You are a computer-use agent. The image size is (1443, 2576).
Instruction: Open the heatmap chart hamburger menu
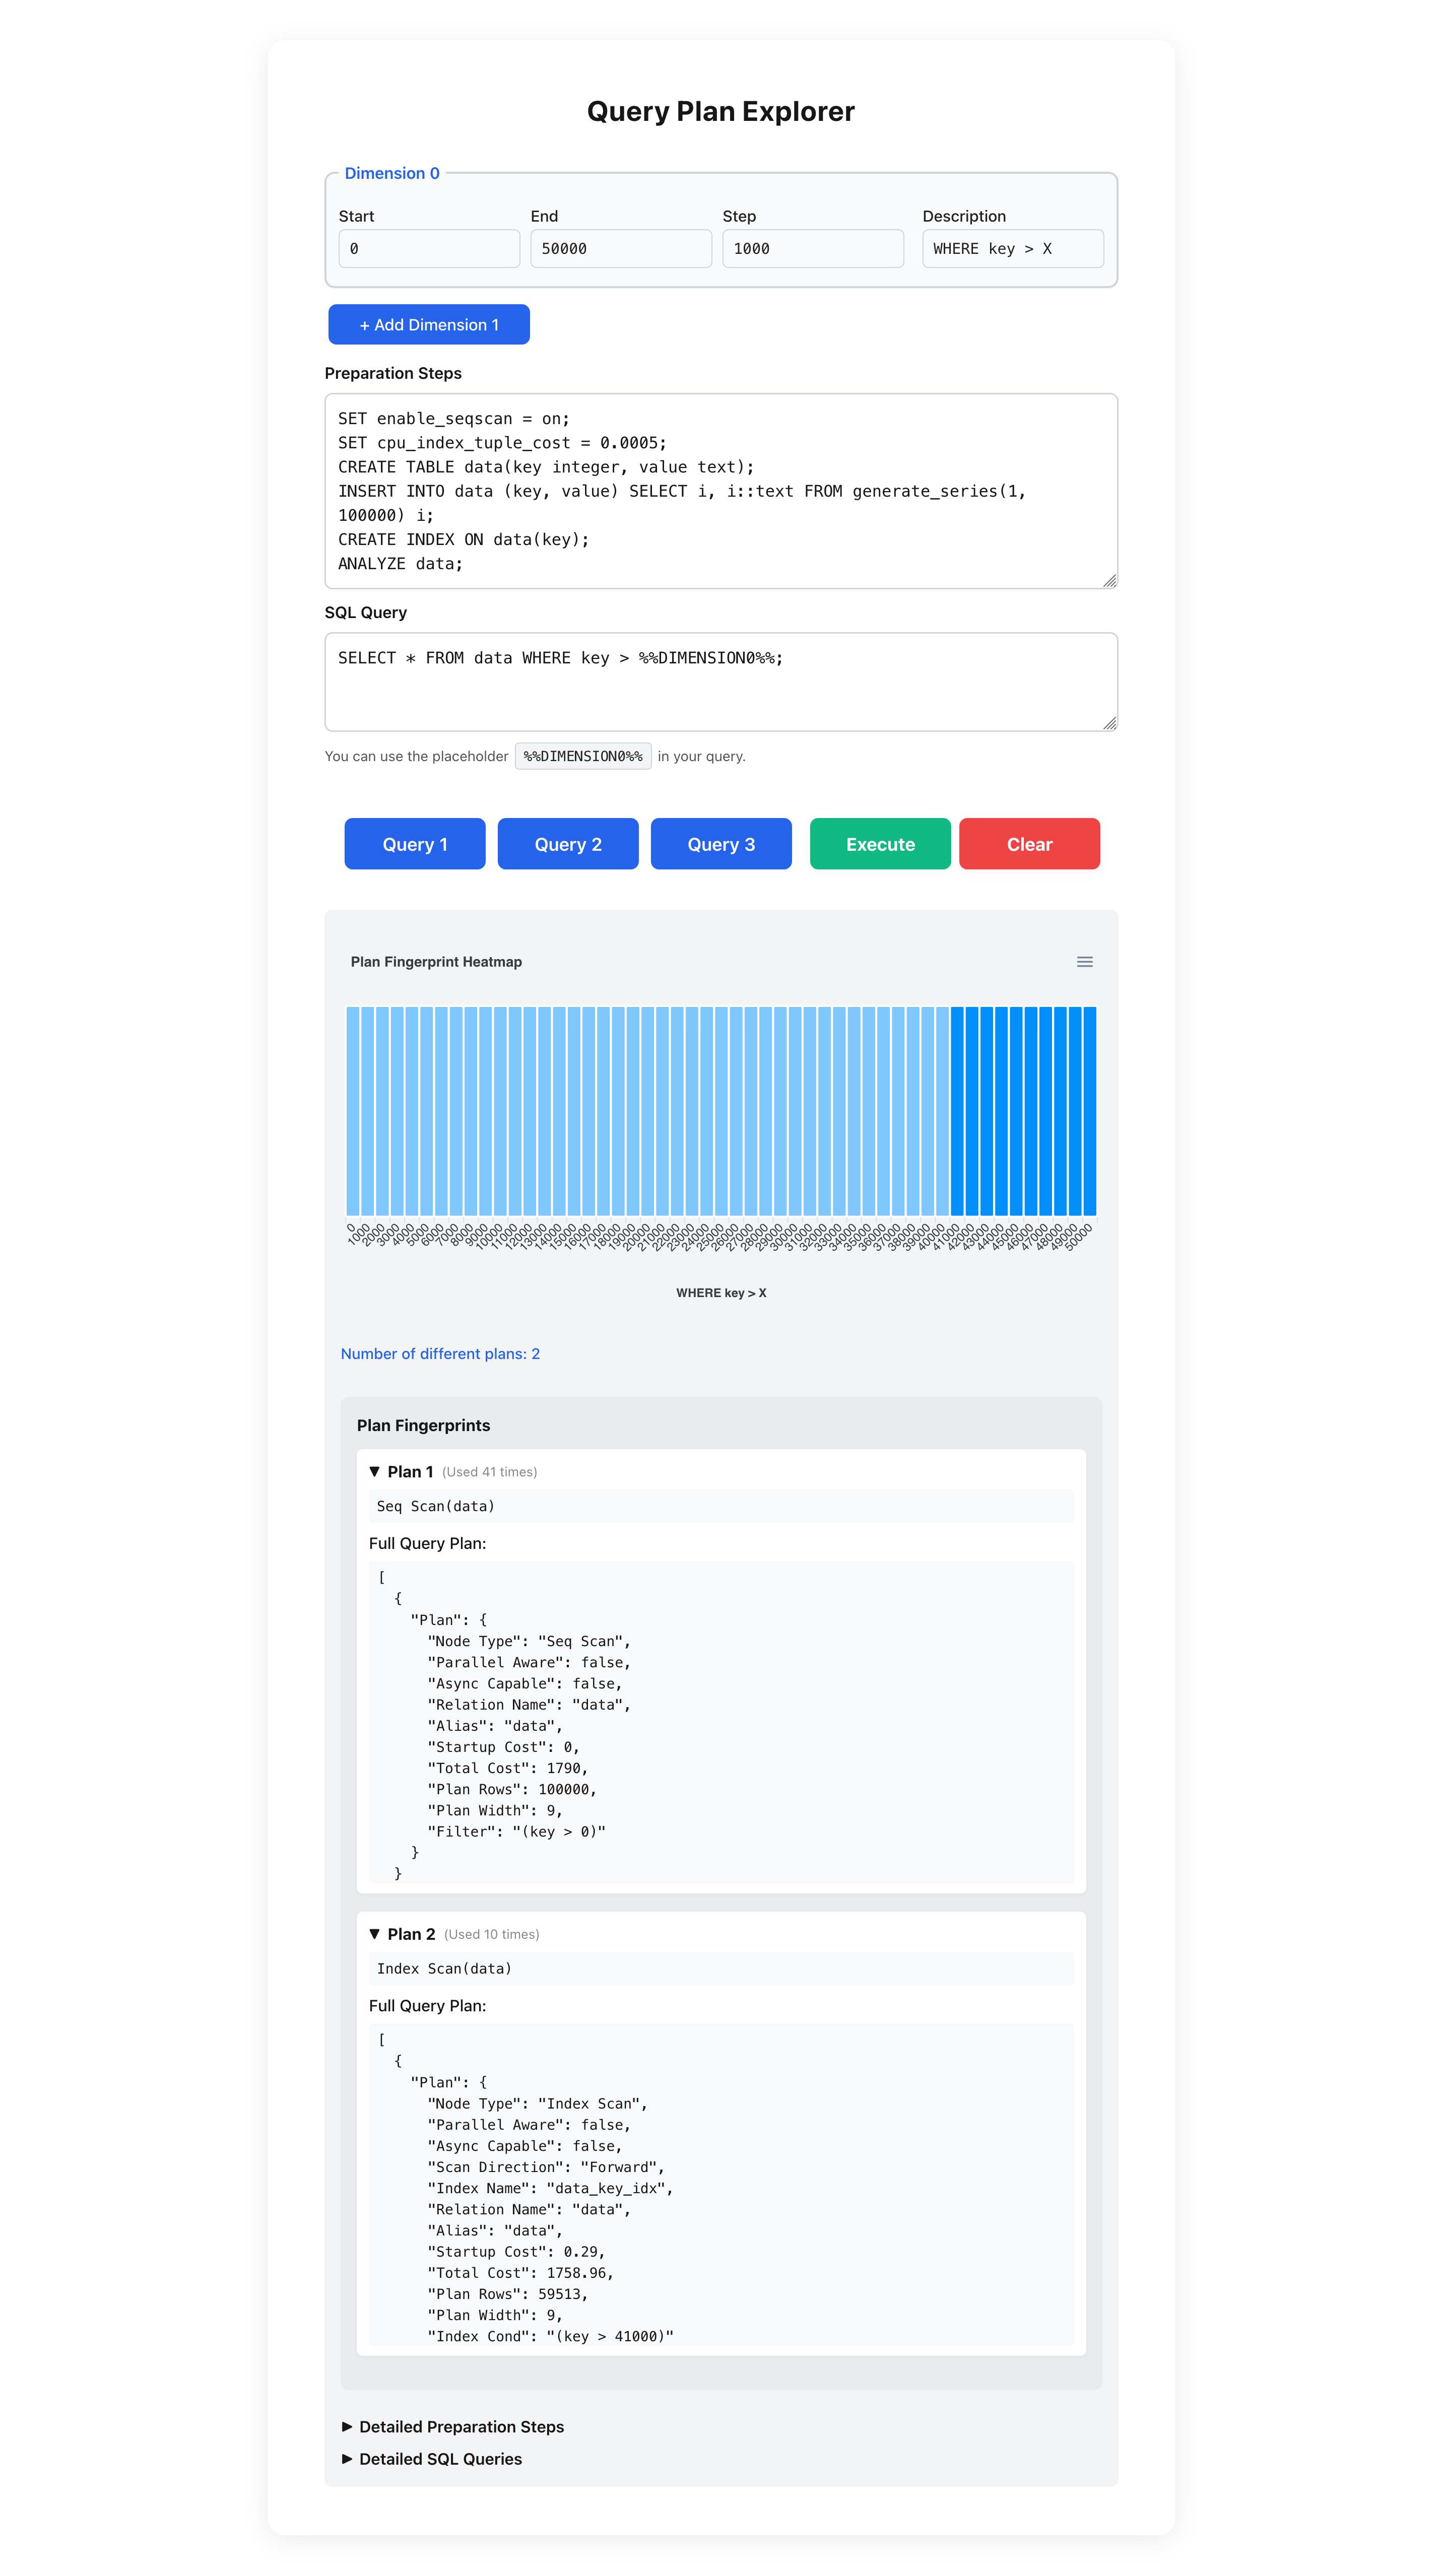(1084, 962)
